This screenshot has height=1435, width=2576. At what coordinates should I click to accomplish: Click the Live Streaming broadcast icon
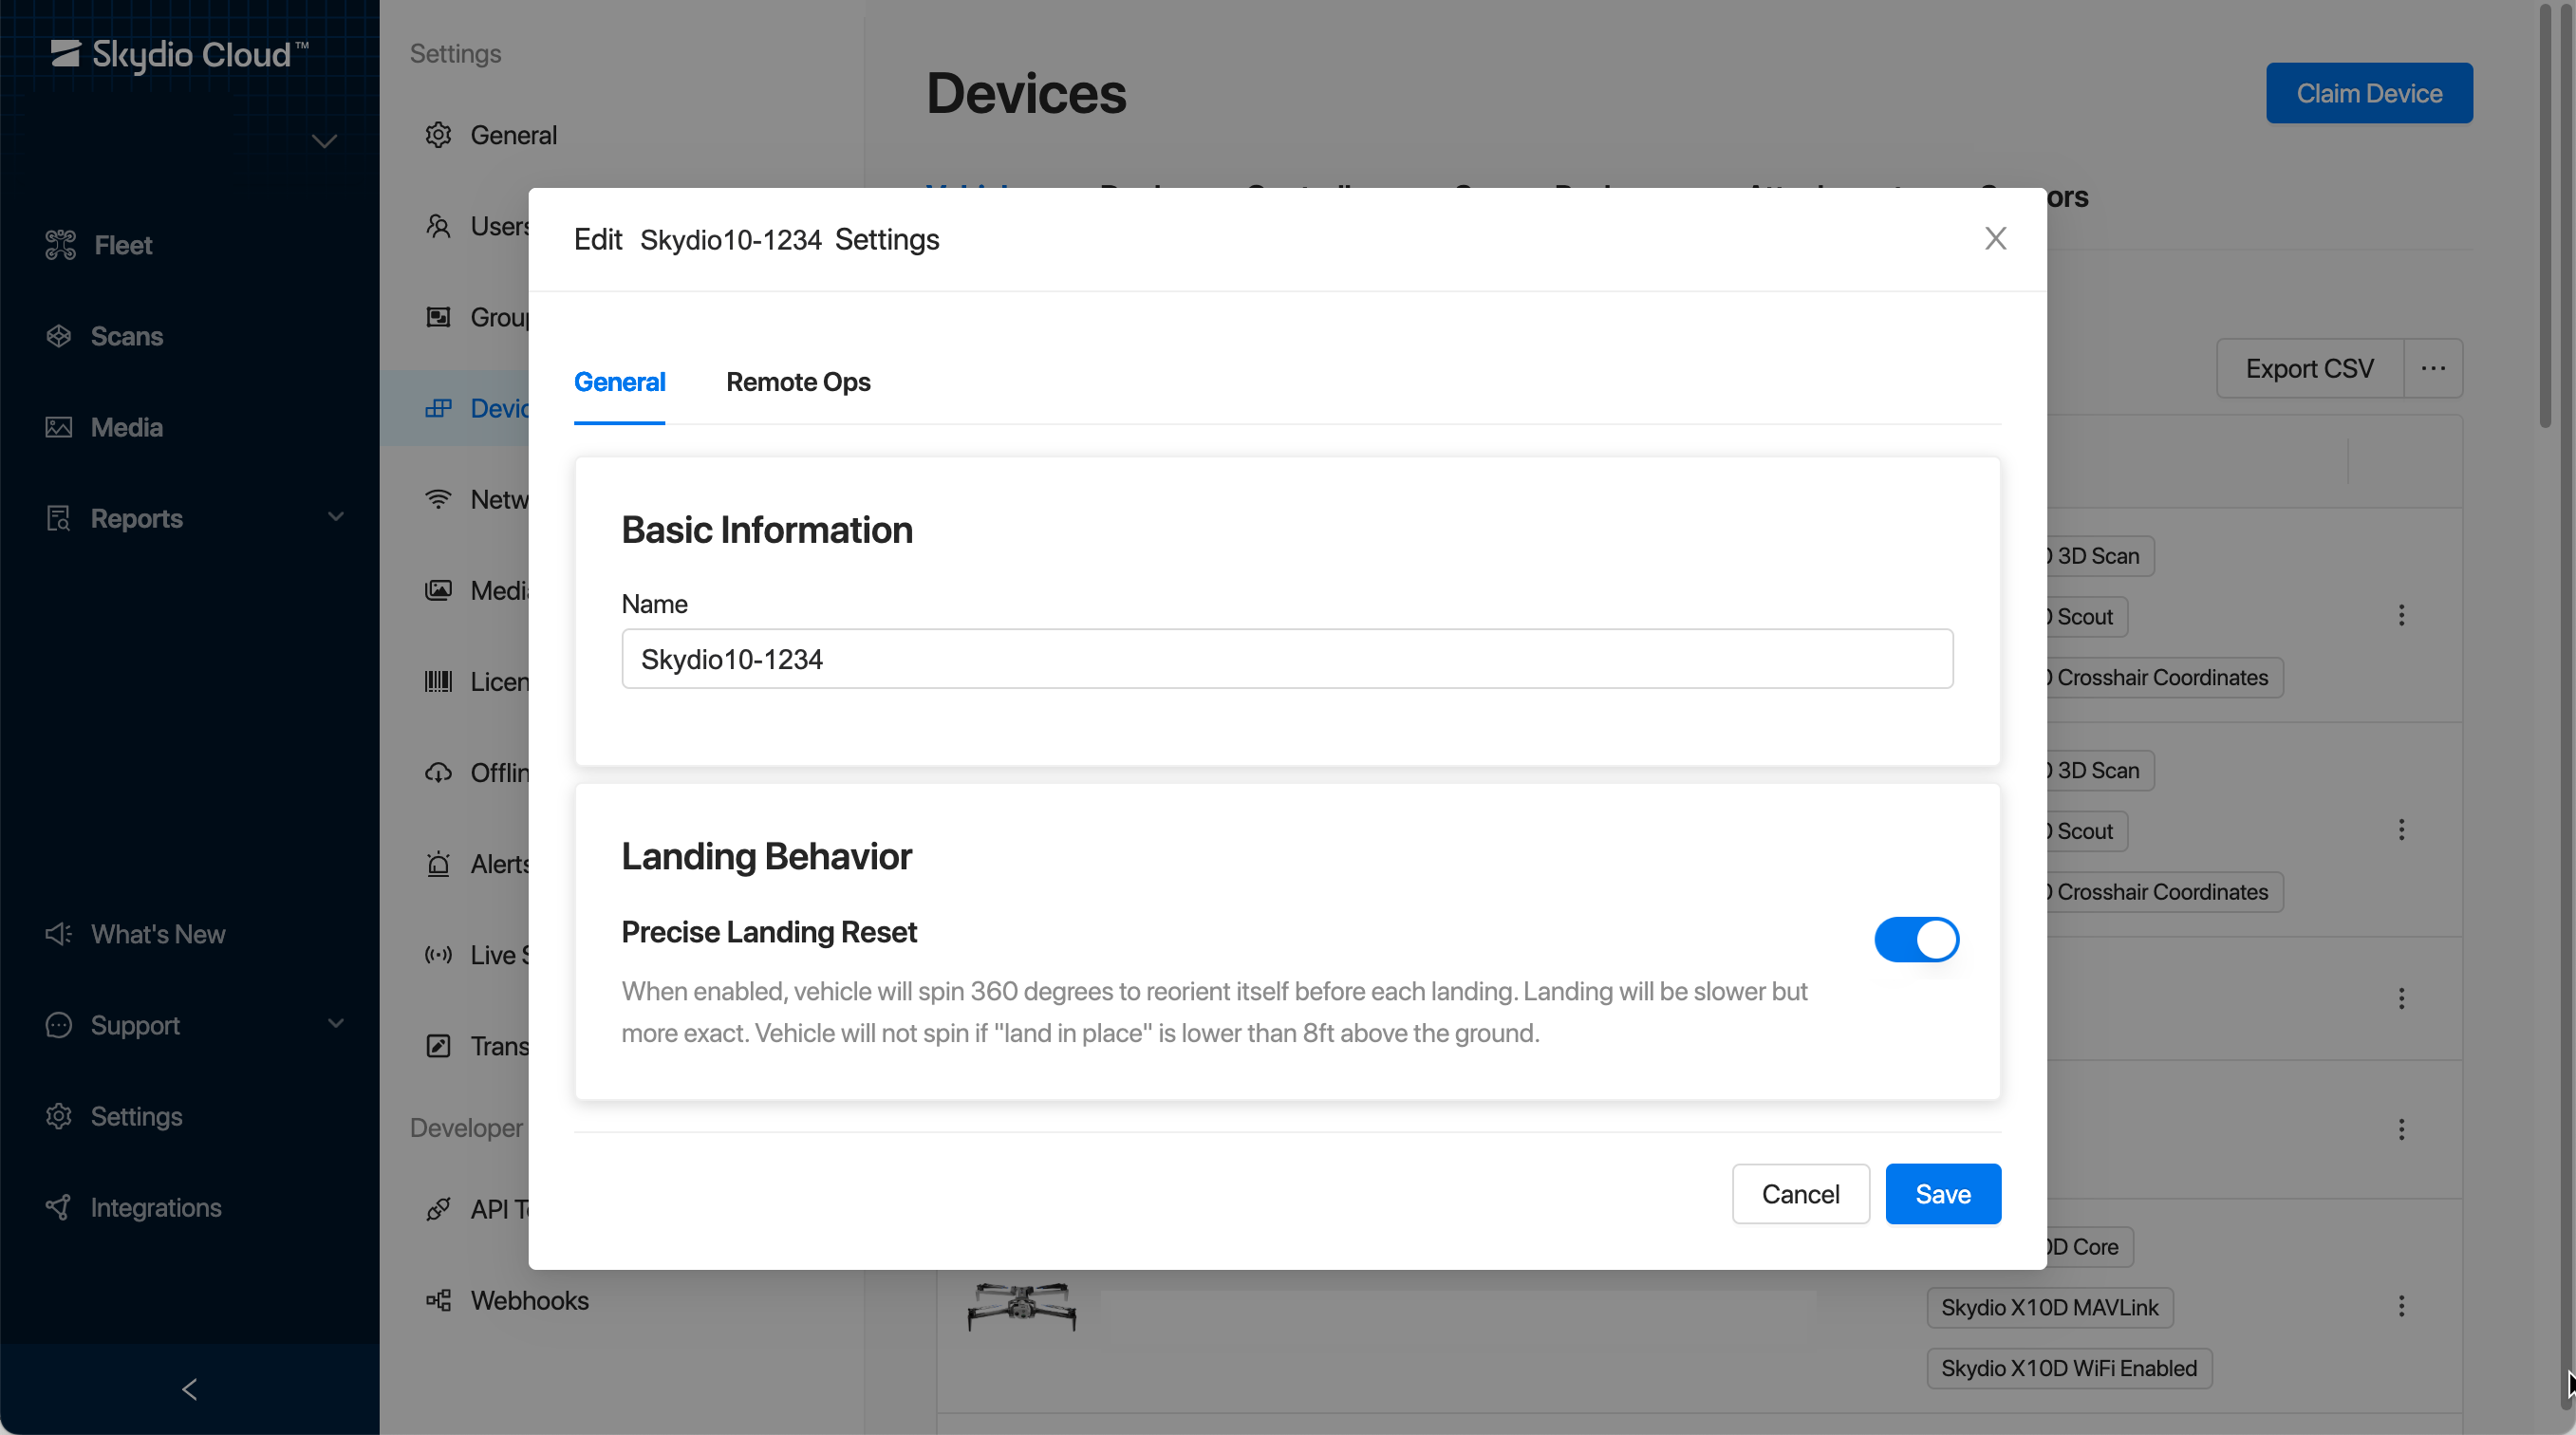[x=438, y=954]
